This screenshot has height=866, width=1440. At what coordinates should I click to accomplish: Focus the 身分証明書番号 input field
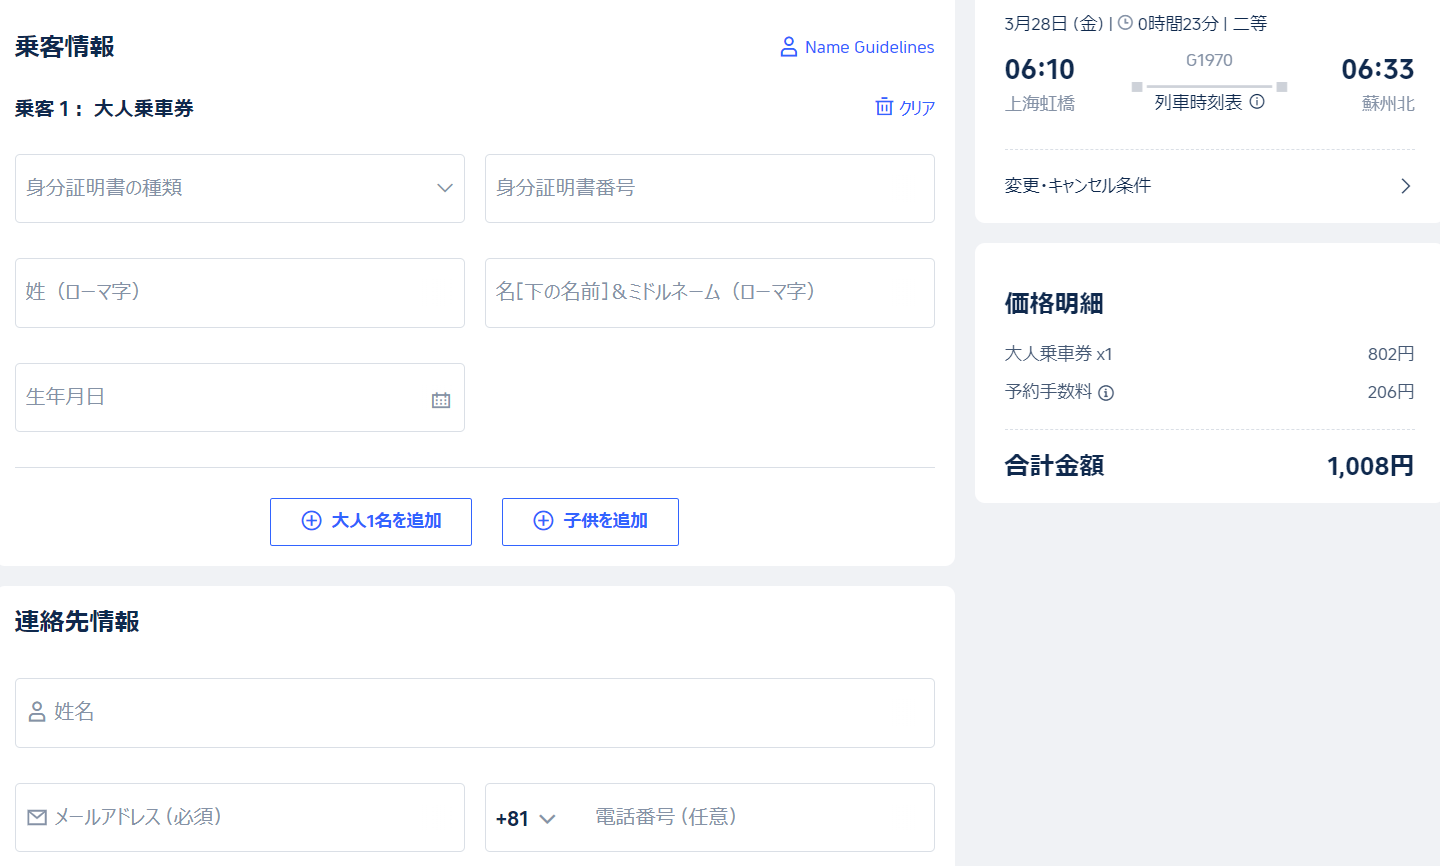click(x=709, y=188)
